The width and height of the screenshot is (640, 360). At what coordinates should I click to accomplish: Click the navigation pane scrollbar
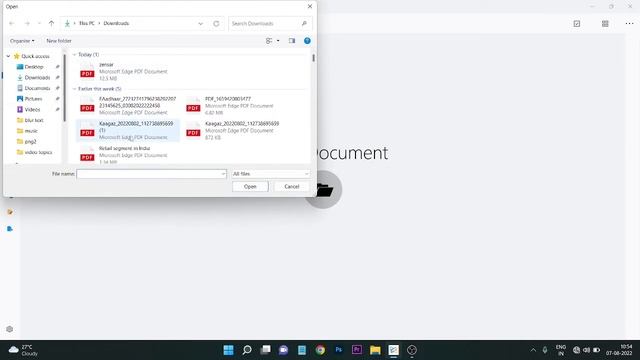tap(64, 88)
